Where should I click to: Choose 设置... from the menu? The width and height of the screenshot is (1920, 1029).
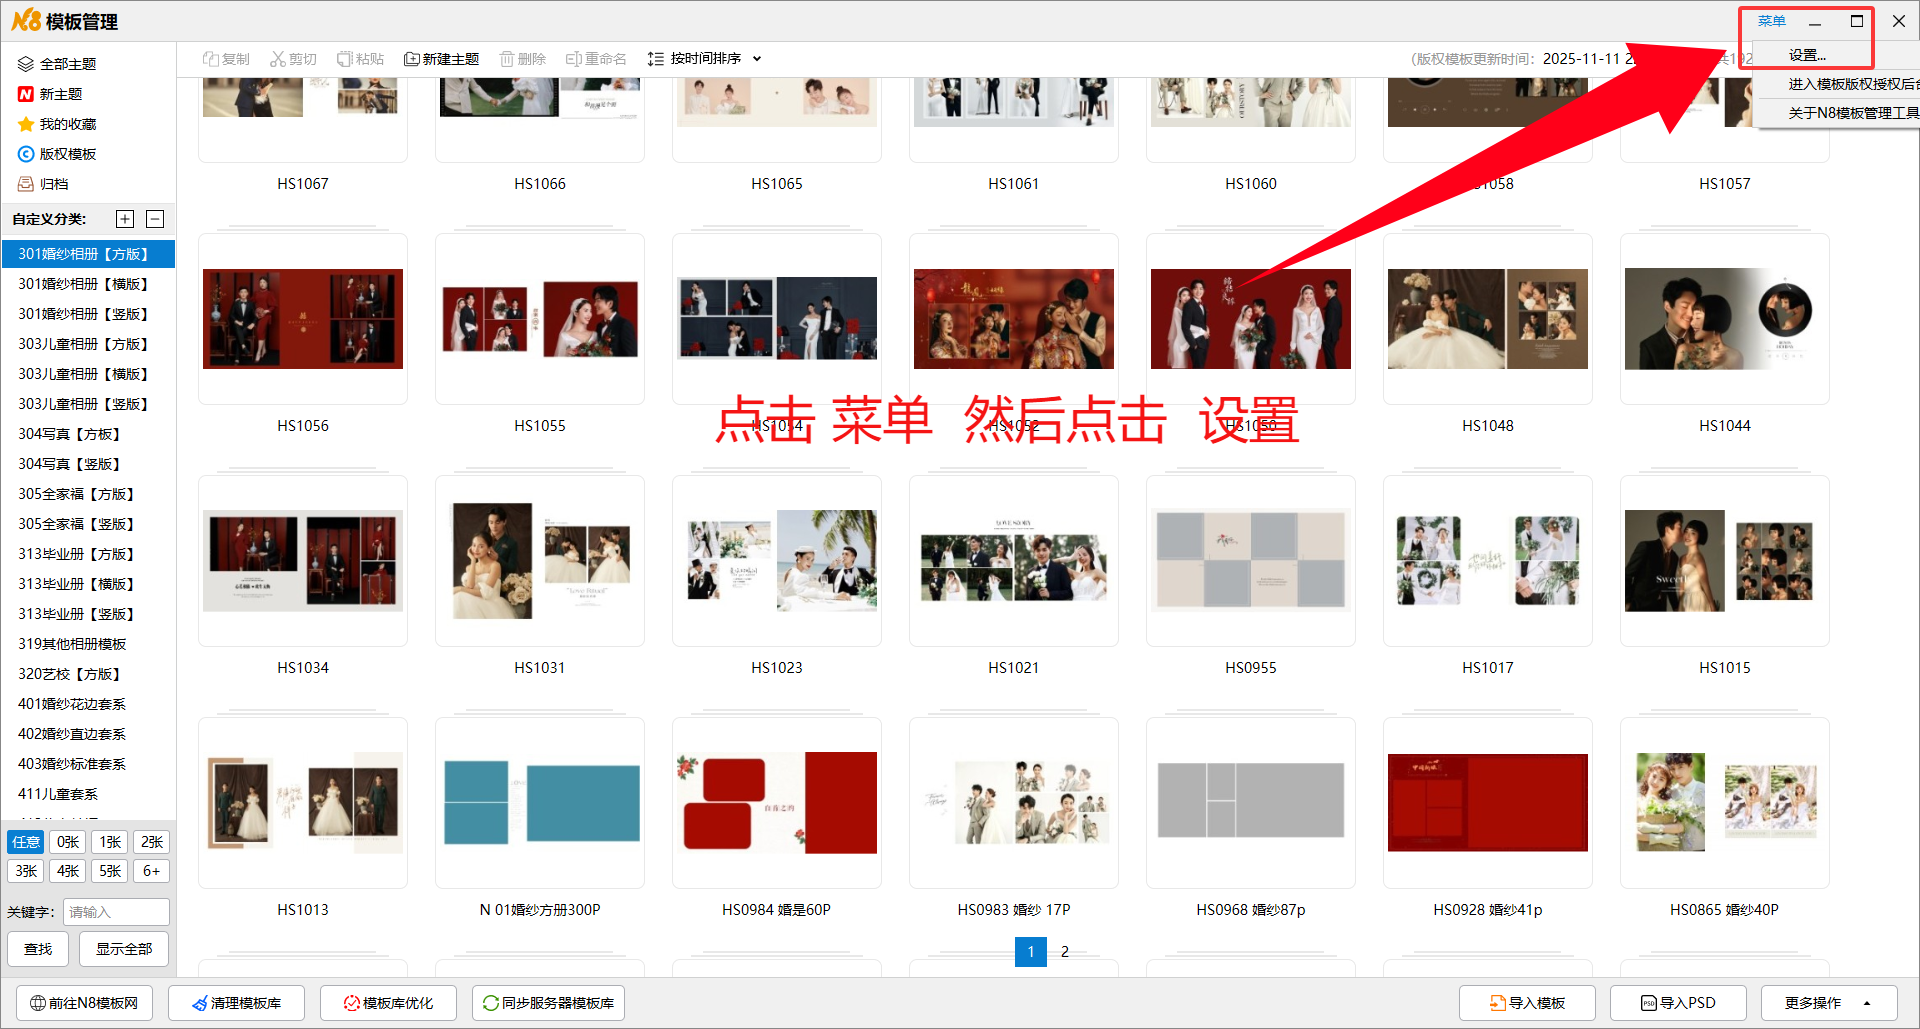[x=1807, y=56]
